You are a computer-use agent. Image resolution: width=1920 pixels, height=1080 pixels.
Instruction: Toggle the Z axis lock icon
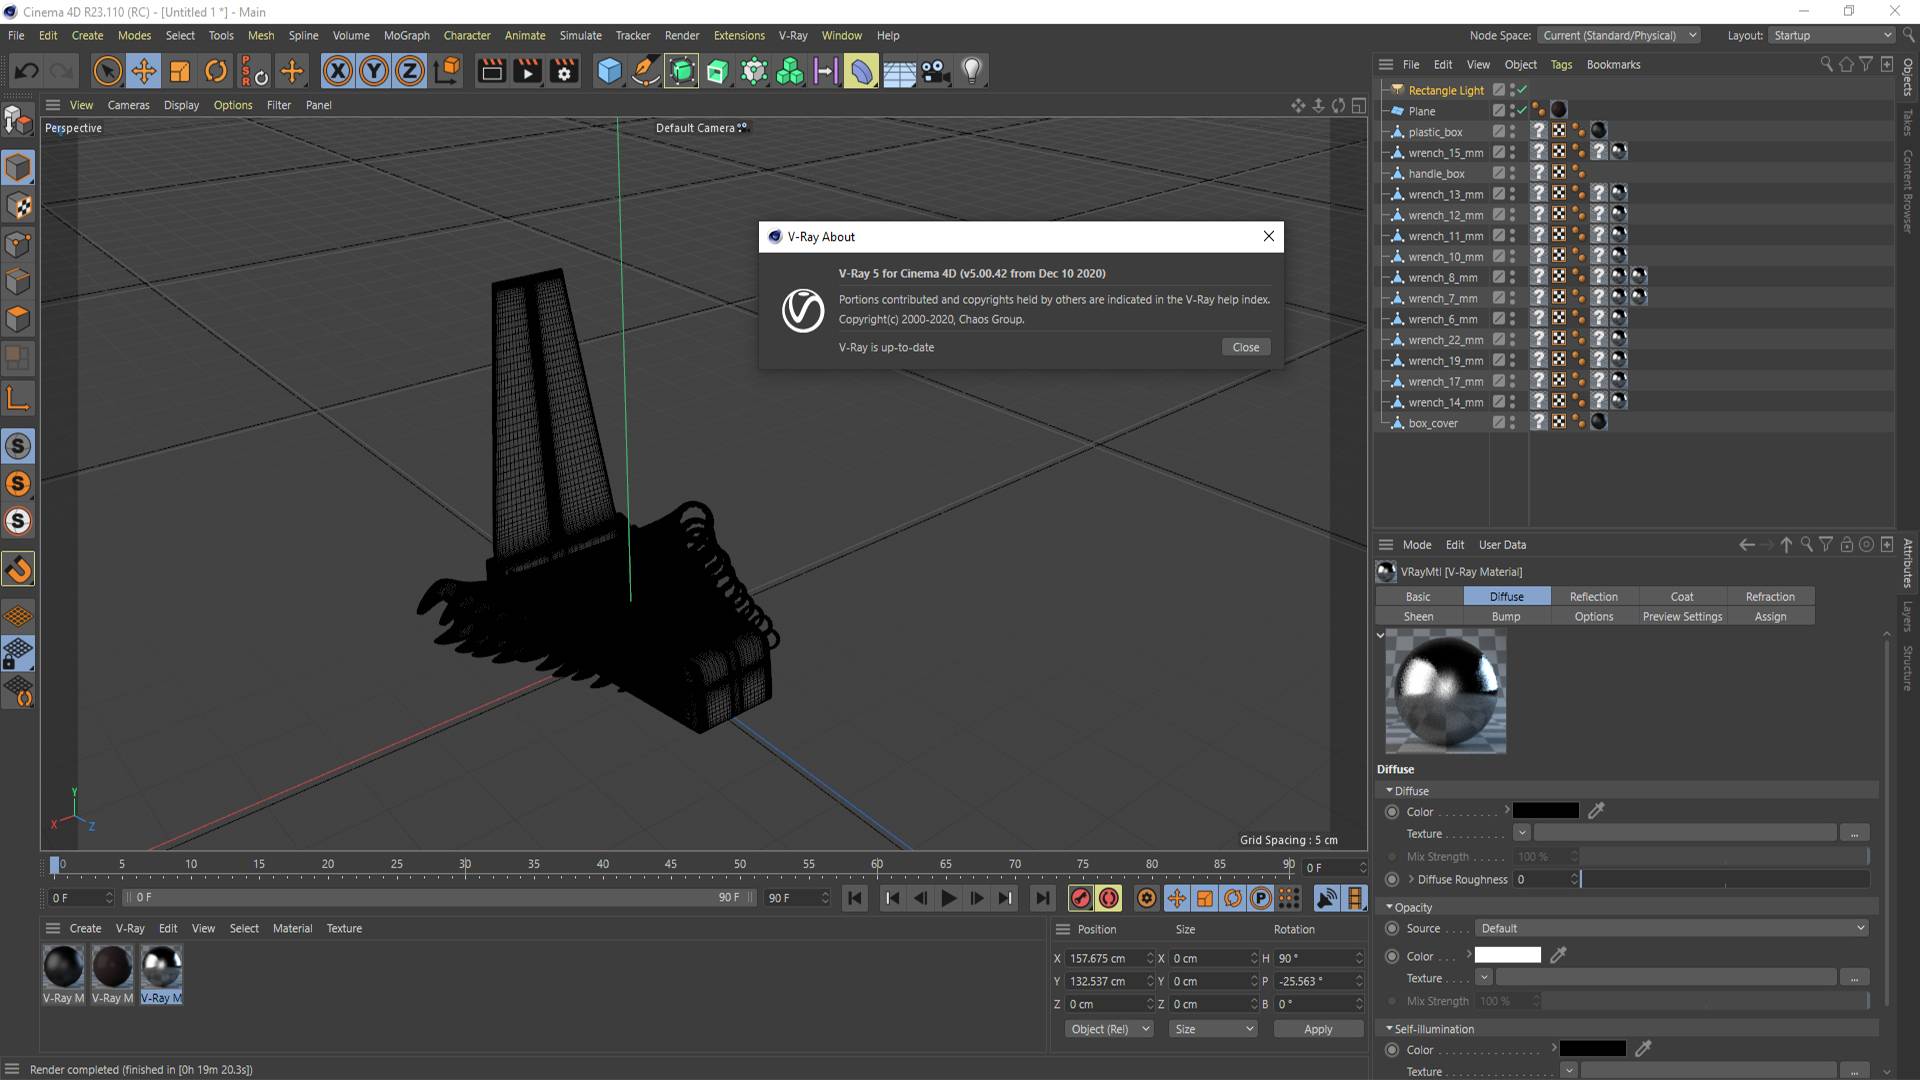(x=410, y=71)
